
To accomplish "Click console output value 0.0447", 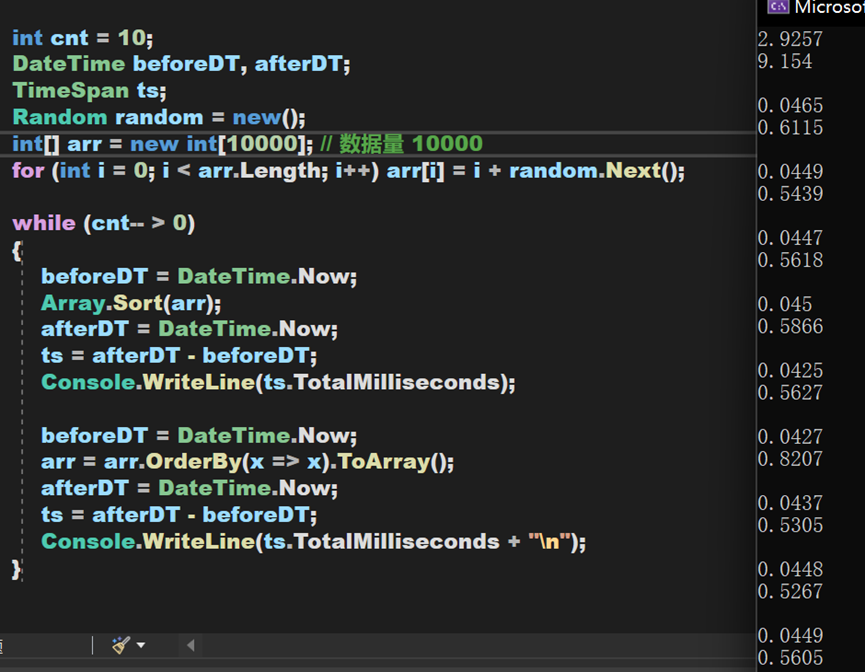I will tap(790, 238).
